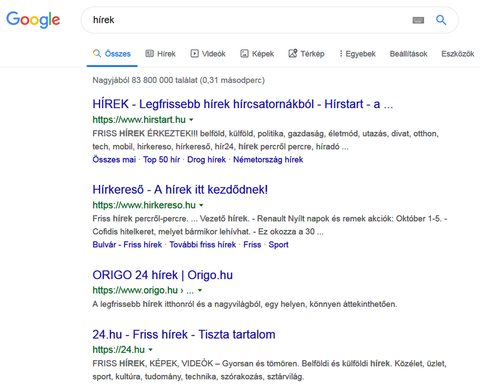Open the 'Friss' sitelink under Hírkereső
480x392 pixels.
point(252,245)
